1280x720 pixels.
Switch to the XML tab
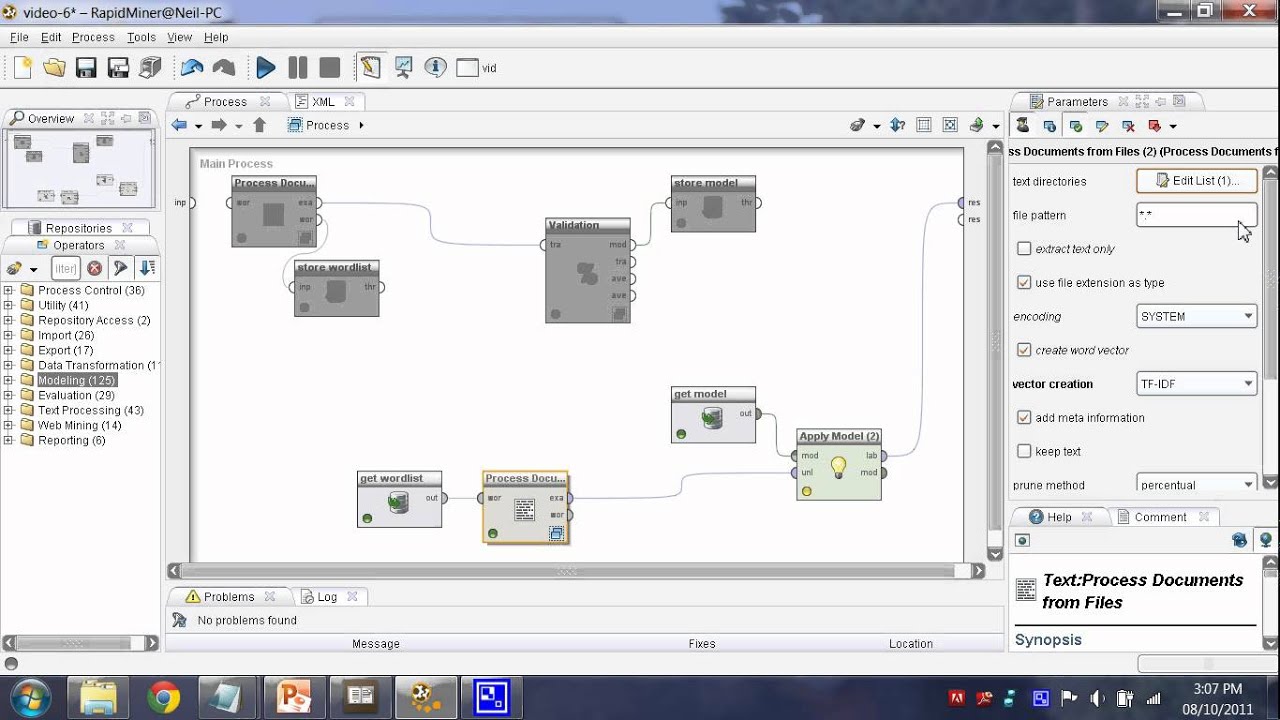pyautogui.click(x=323, y=101)
